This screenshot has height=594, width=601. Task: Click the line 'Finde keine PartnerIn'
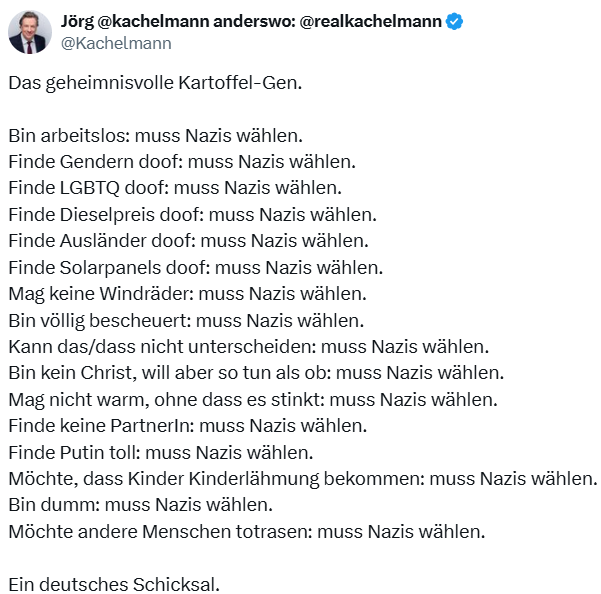[188, 426]
